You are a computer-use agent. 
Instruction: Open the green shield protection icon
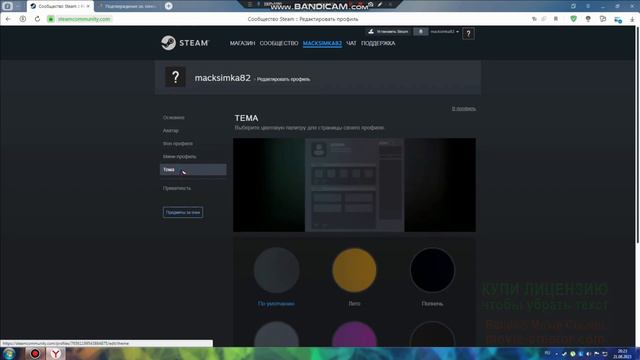pyautogui.click(x=573, y=19)
